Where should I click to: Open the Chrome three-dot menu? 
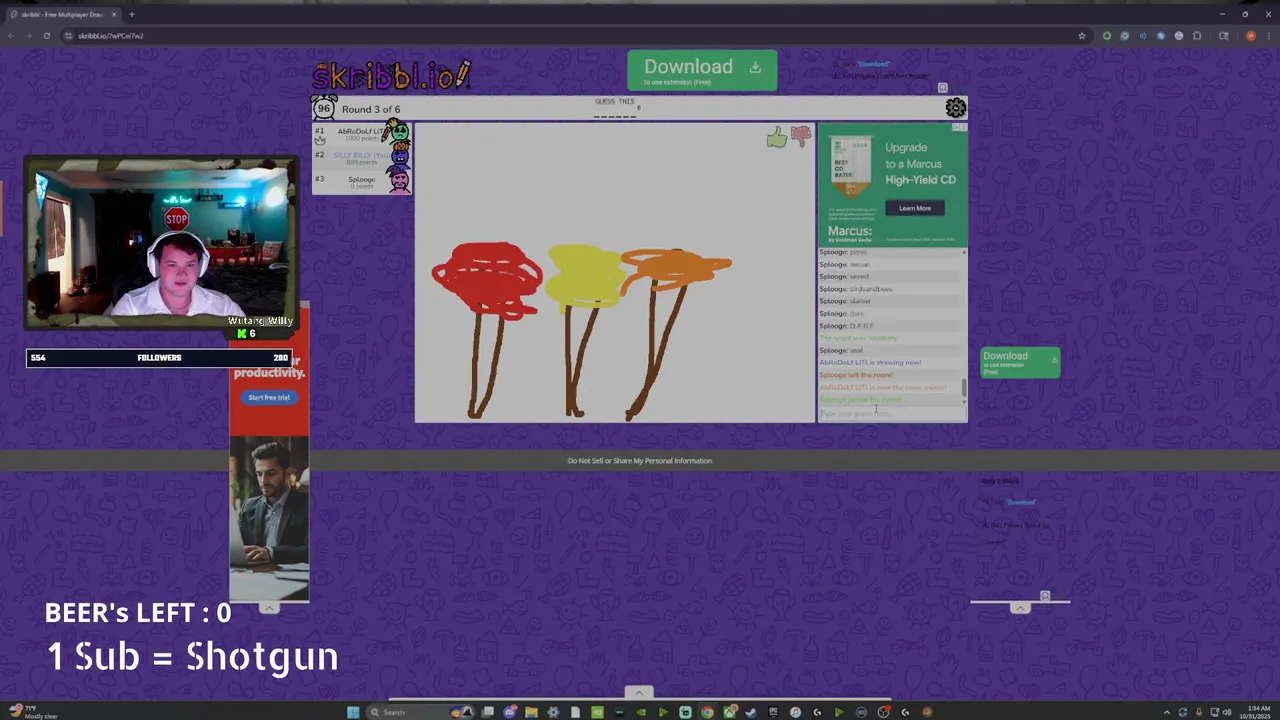(x=1269, y=36)
